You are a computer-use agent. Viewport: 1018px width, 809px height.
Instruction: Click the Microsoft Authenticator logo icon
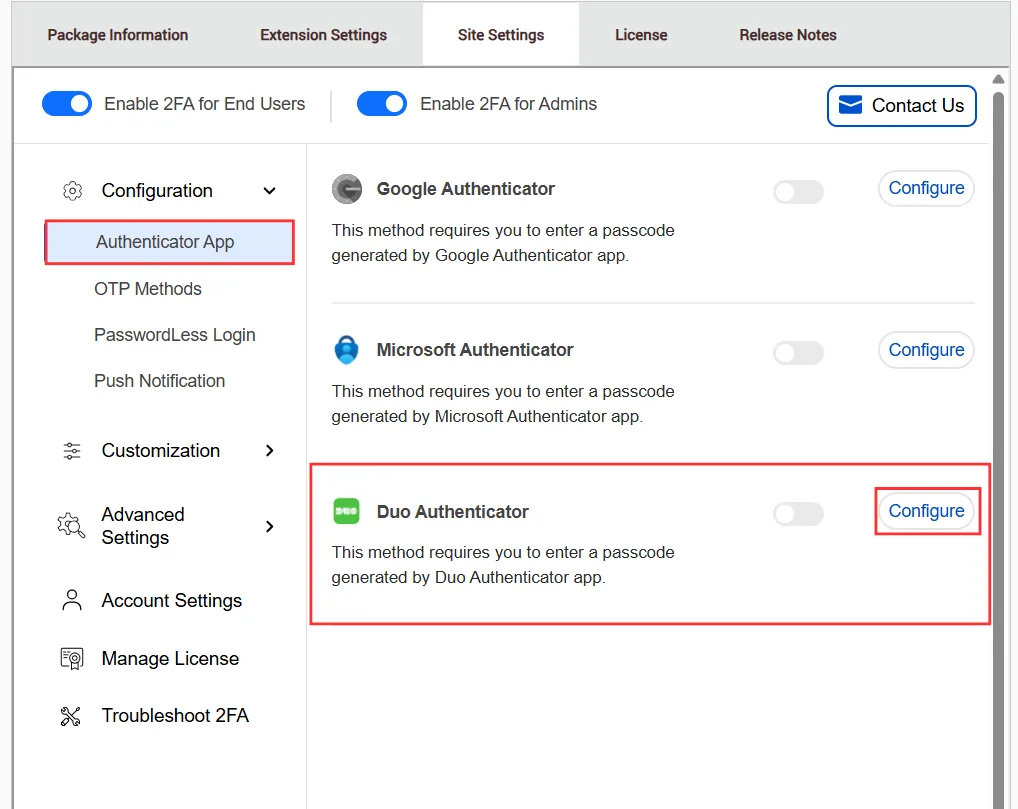pyautogui.click(x=347, y=351)
